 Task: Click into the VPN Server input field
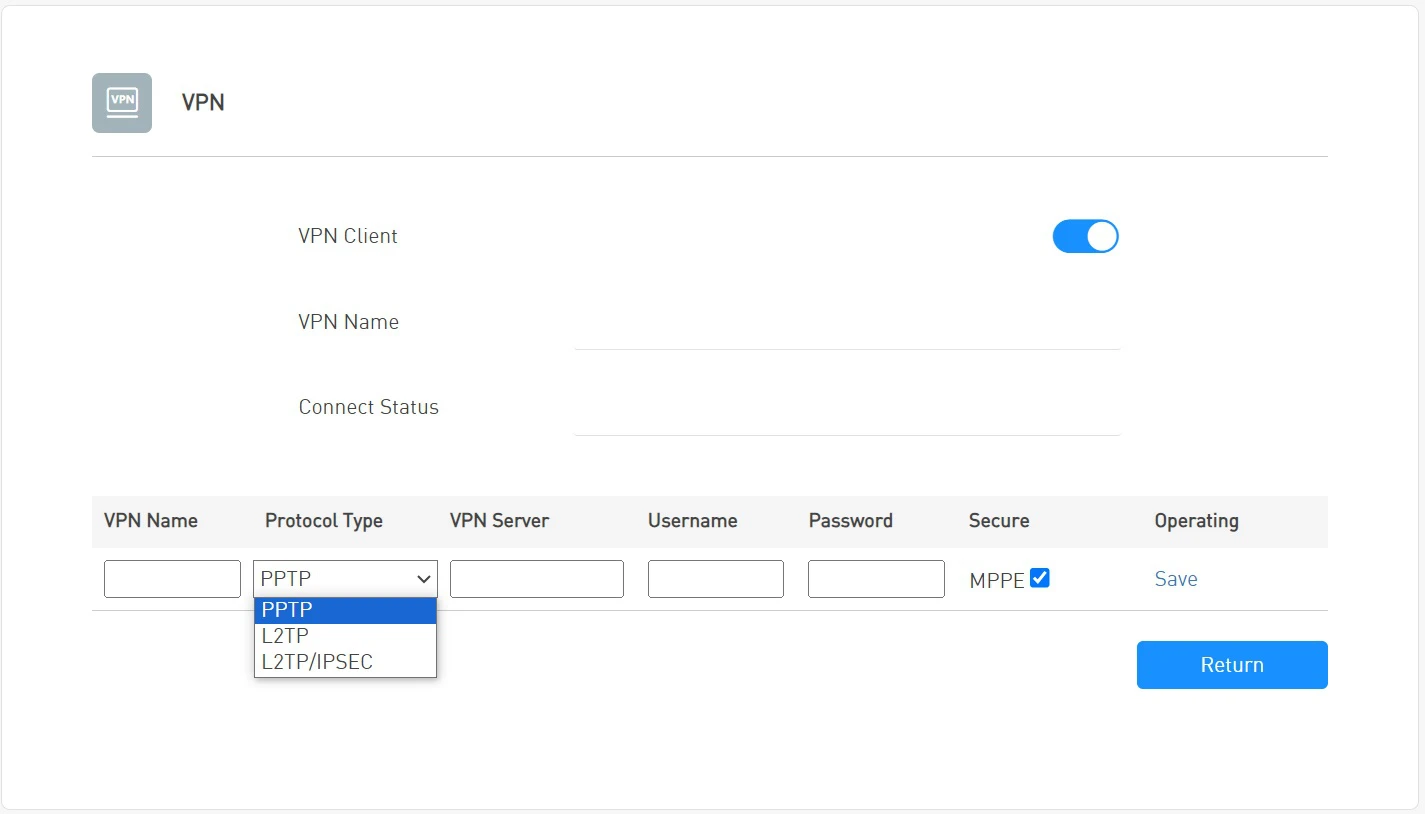(537, 579)
